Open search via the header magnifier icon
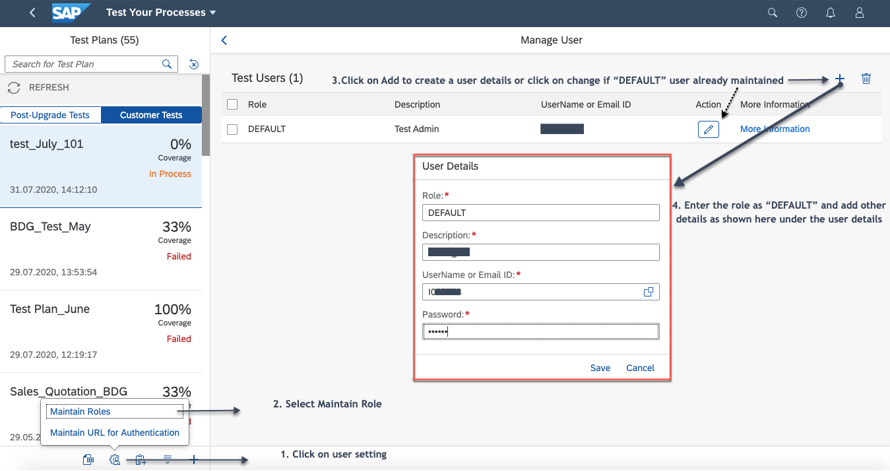 point(772,13)
